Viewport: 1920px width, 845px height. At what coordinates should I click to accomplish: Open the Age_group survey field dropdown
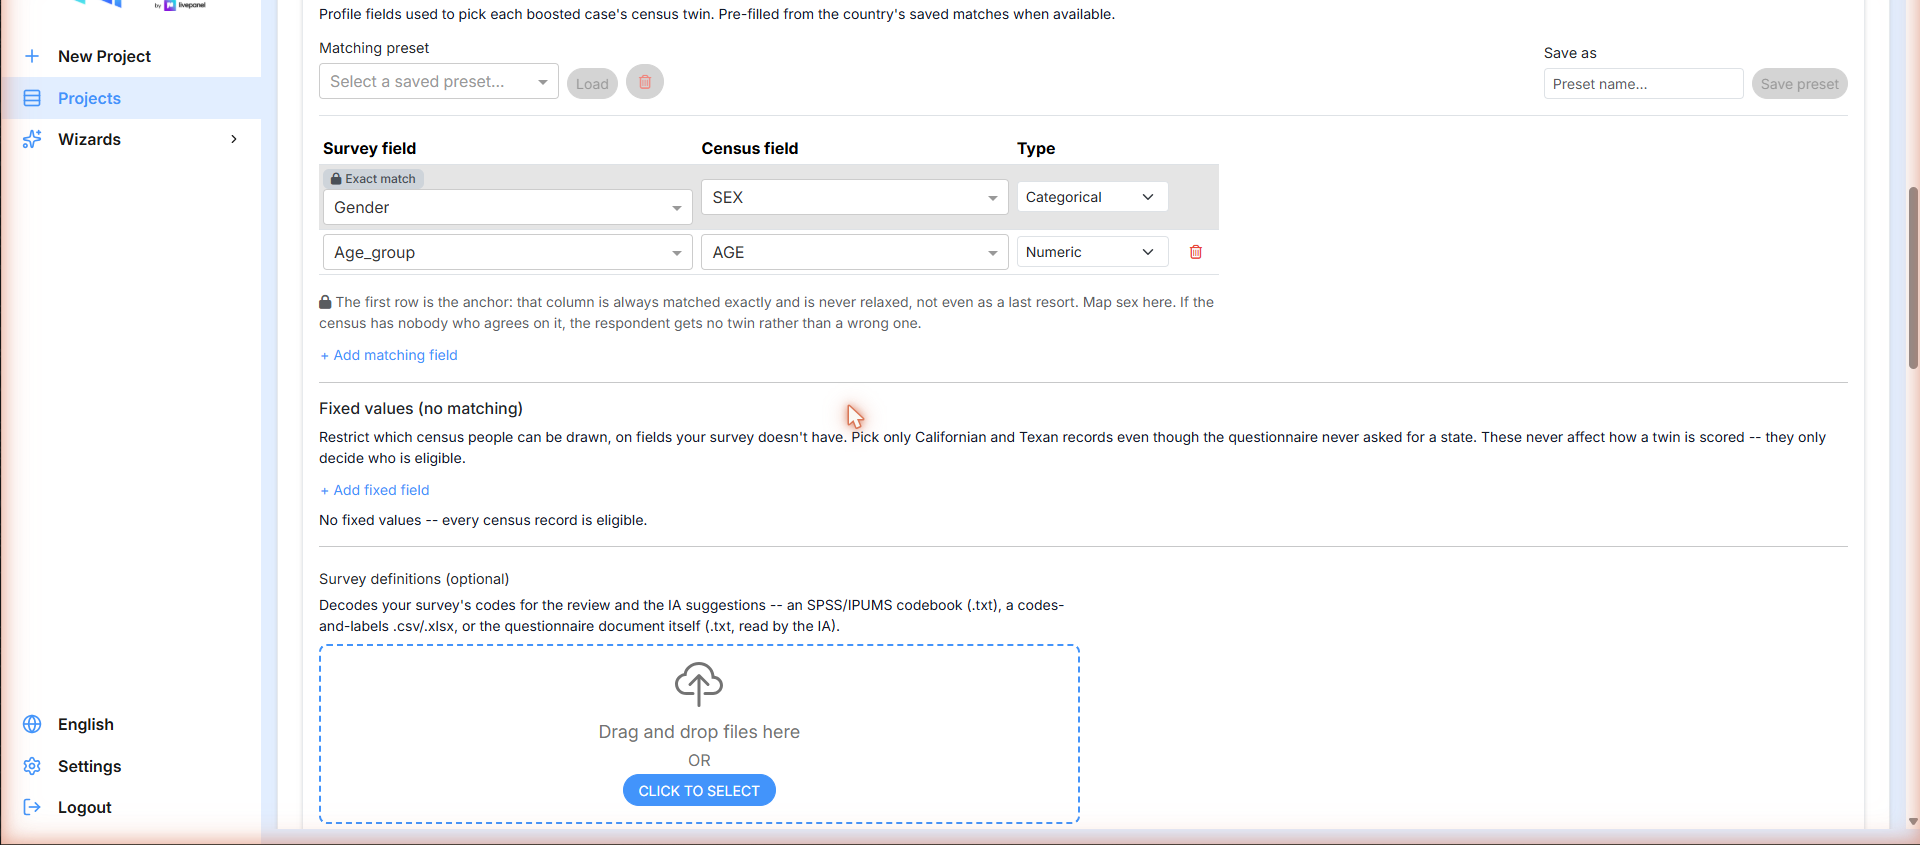click(508, 252)
